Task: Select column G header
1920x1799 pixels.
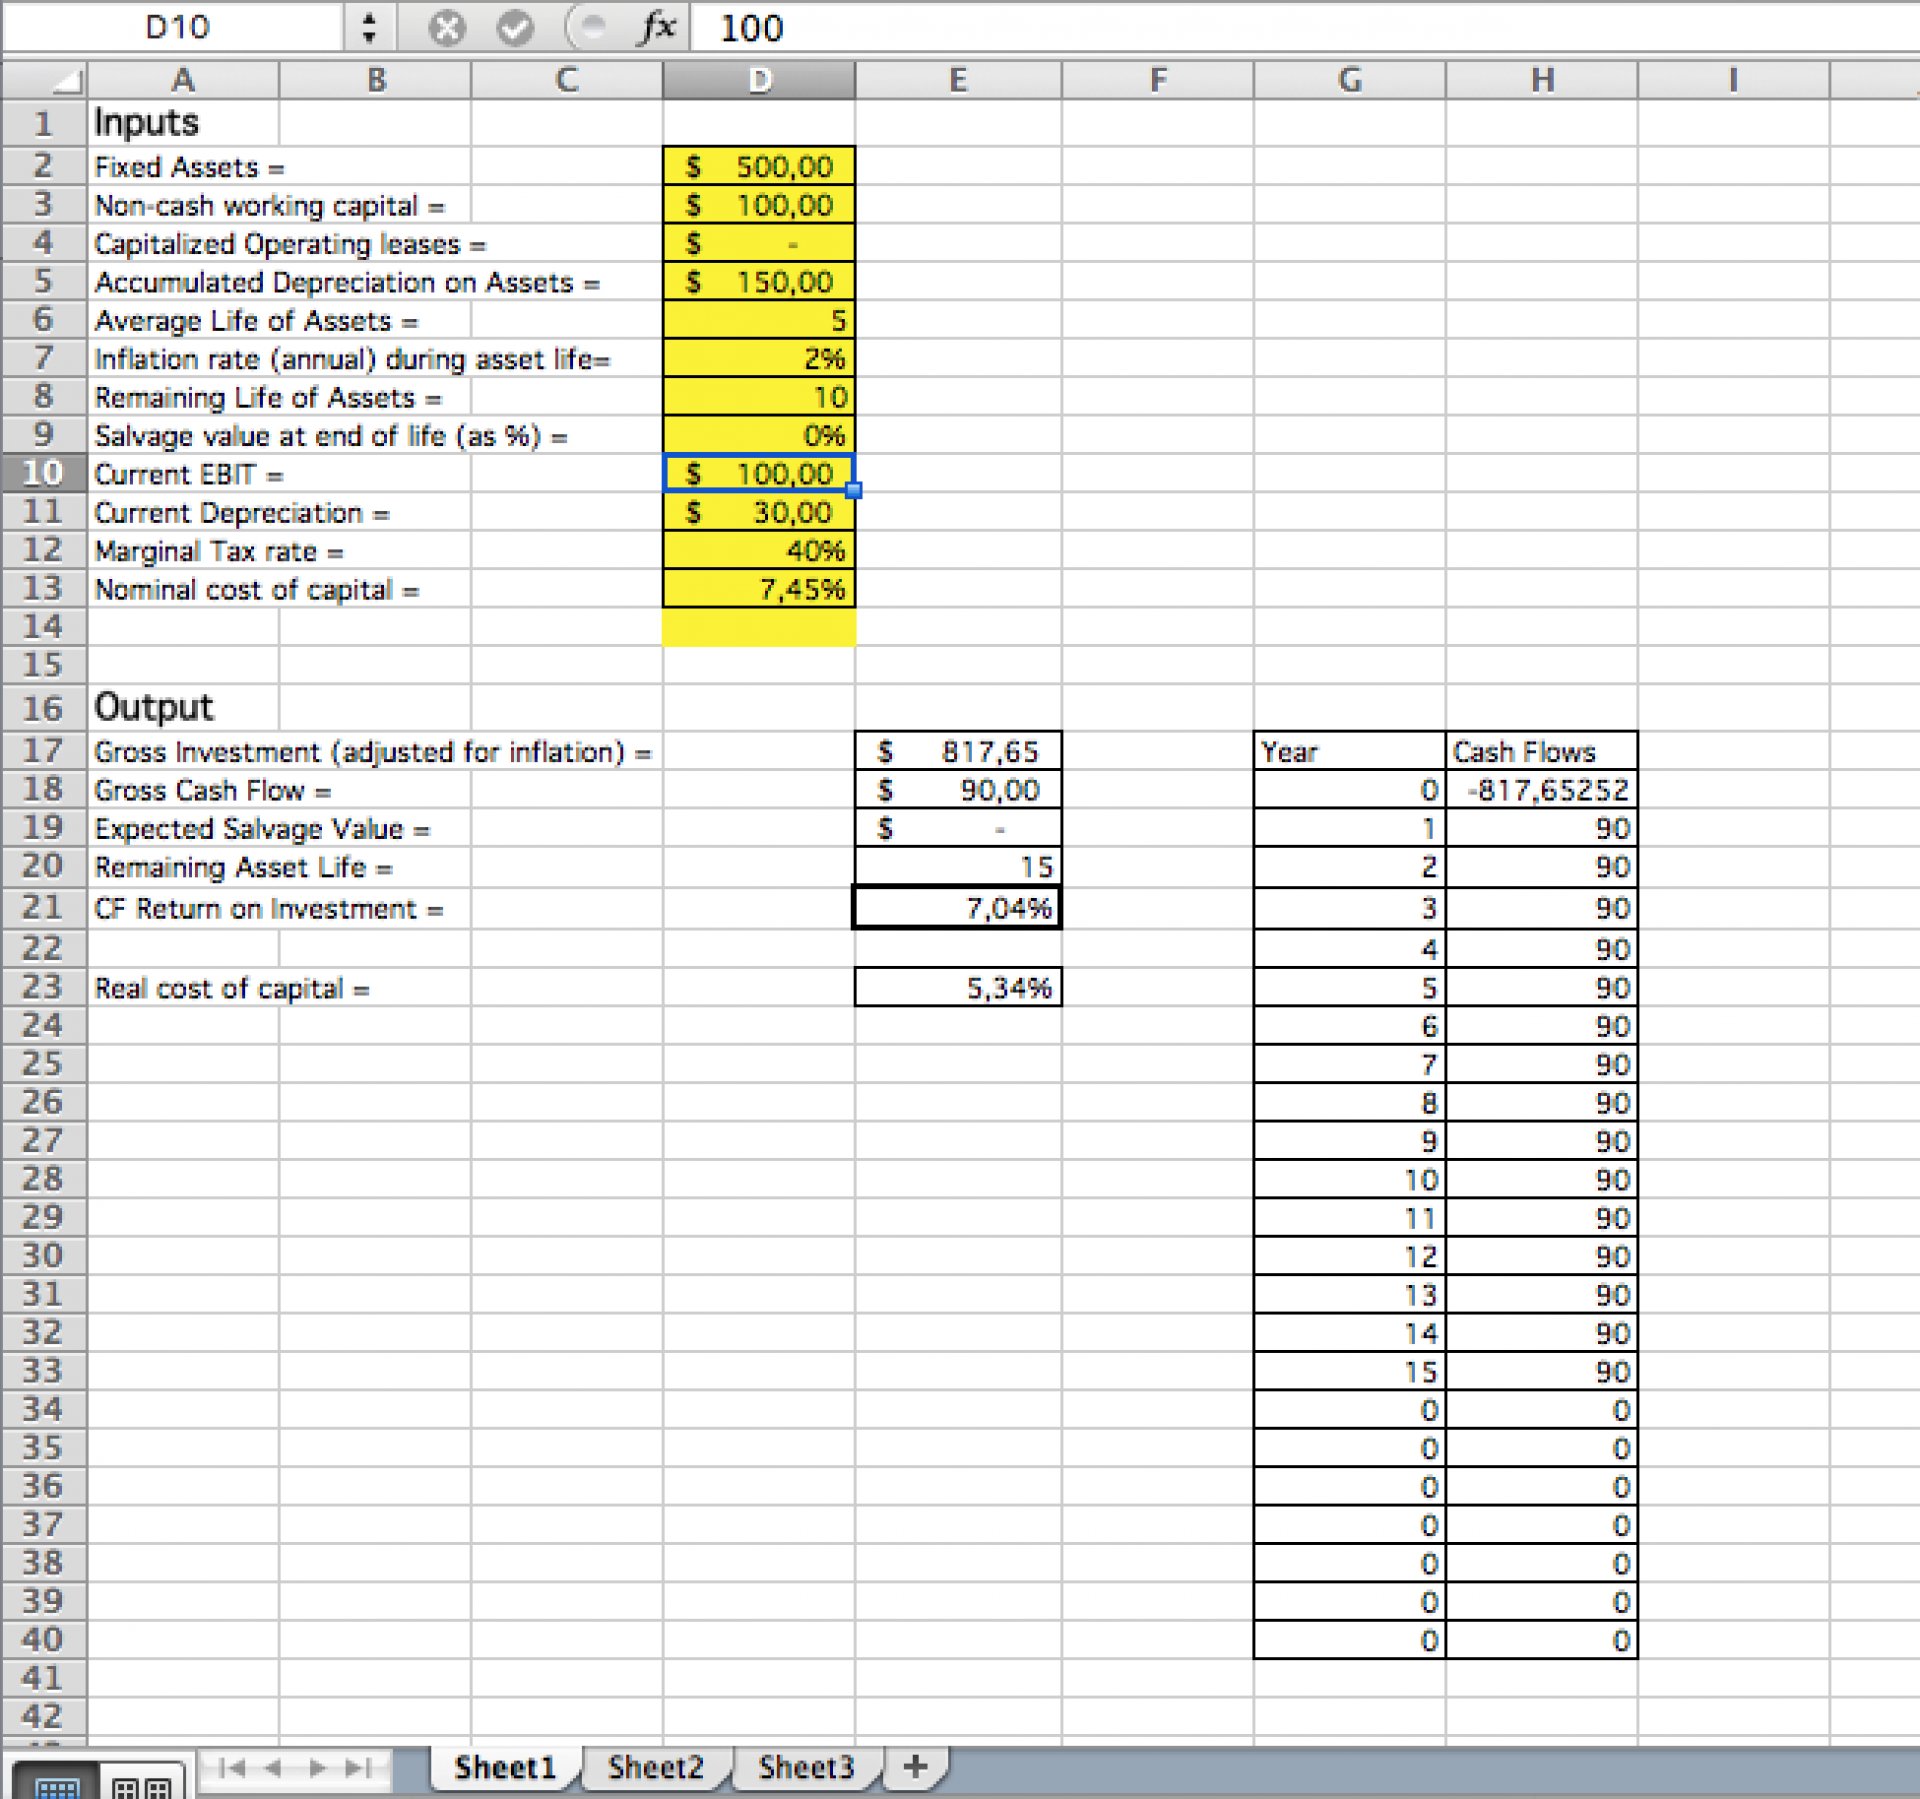Action: pos(1350,81)
